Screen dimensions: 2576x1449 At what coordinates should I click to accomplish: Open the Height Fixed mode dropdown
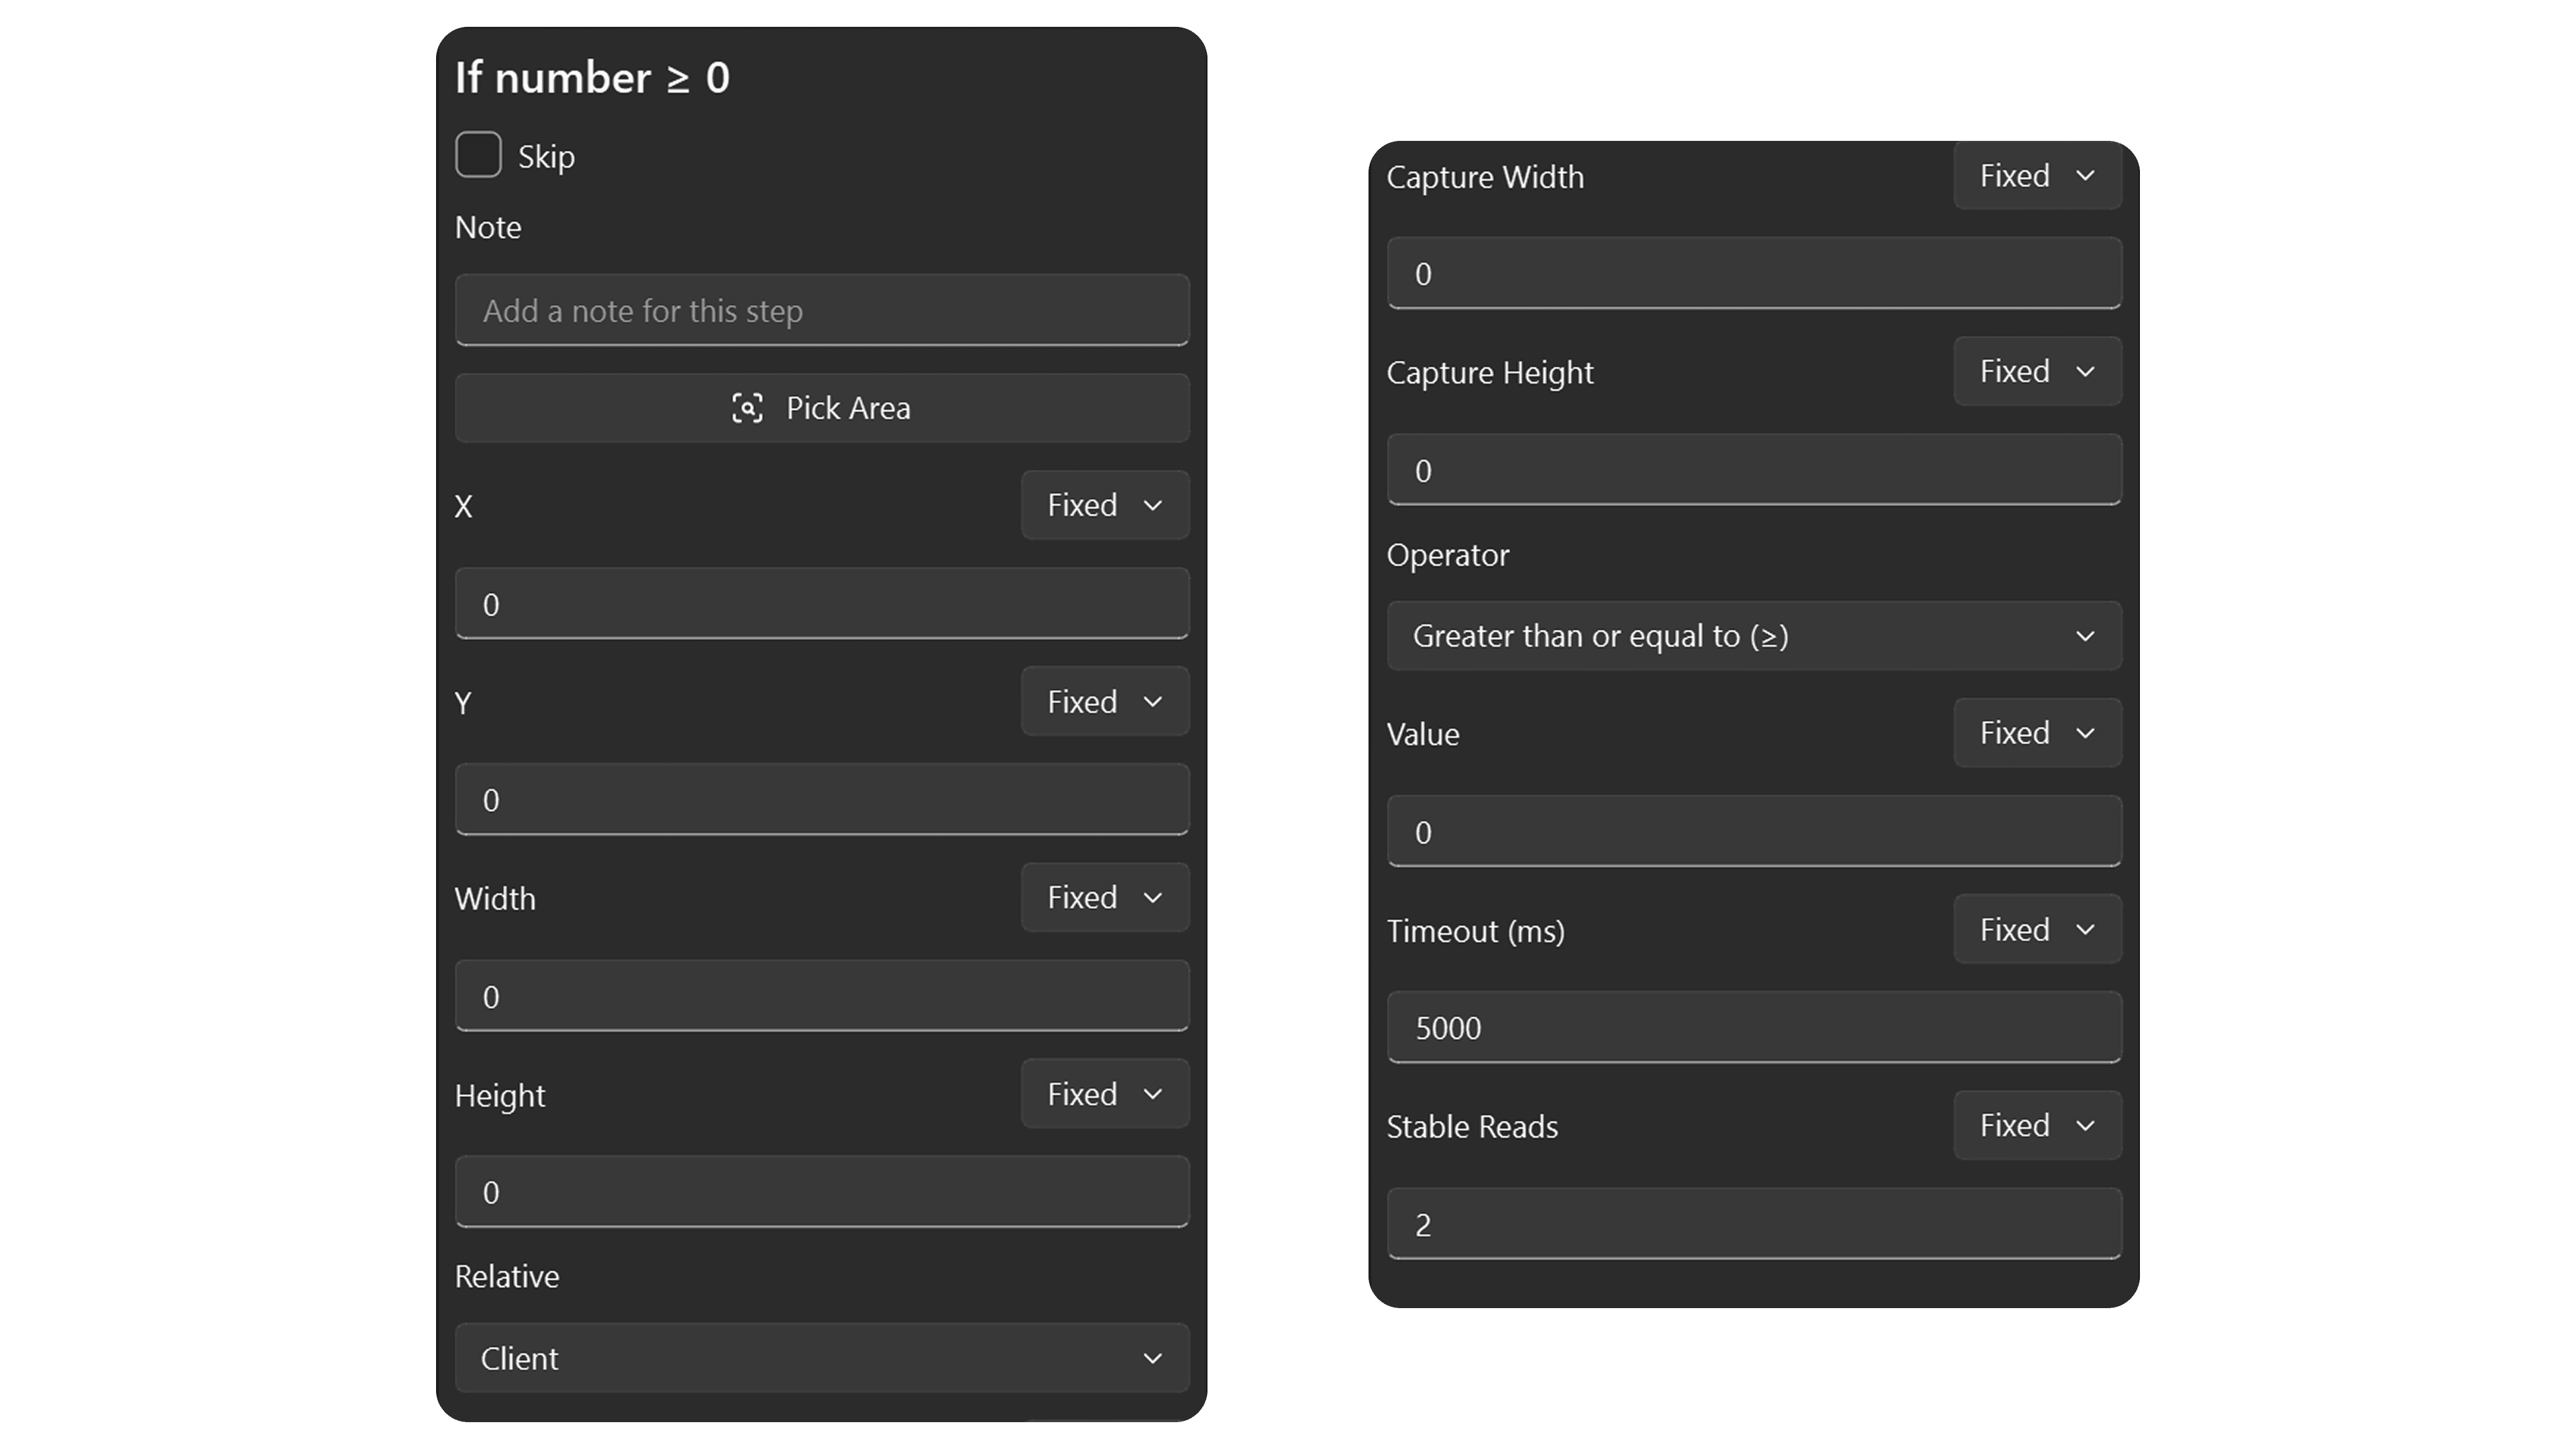point(1105,1094)
